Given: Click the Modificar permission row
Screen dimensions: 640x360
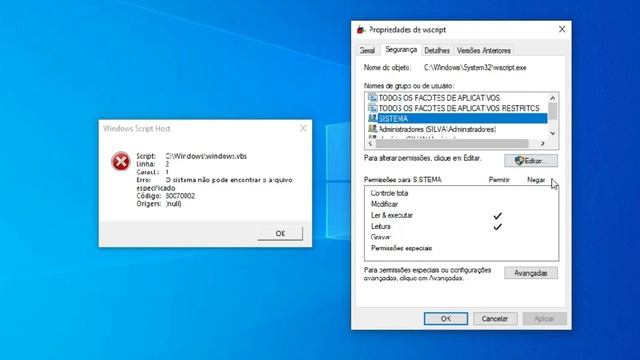Looking at the screenshot, I should click(x=461, y=204).
